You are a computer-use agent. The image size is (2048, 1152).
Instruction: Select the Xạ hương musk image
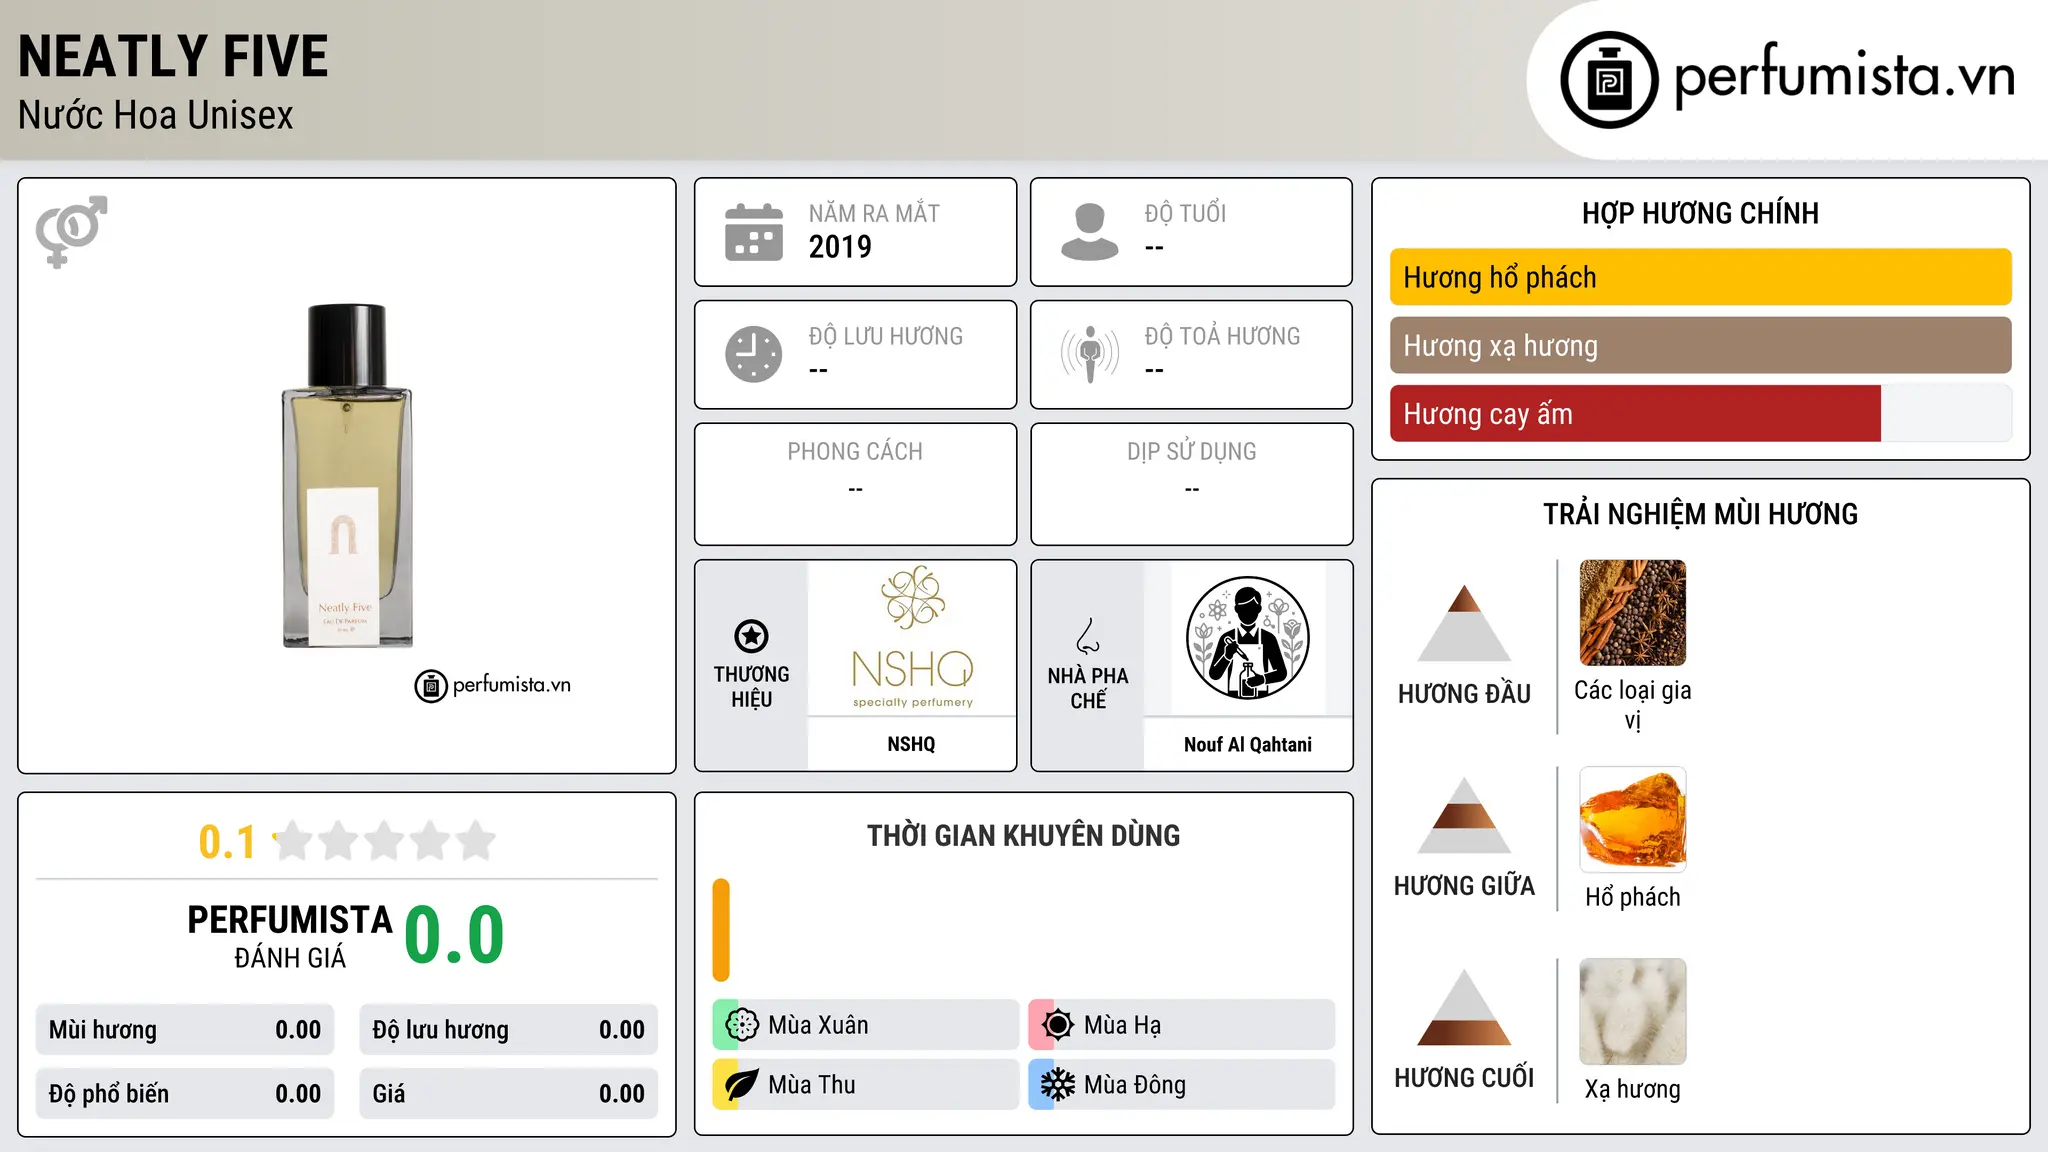(1633, 1011)
